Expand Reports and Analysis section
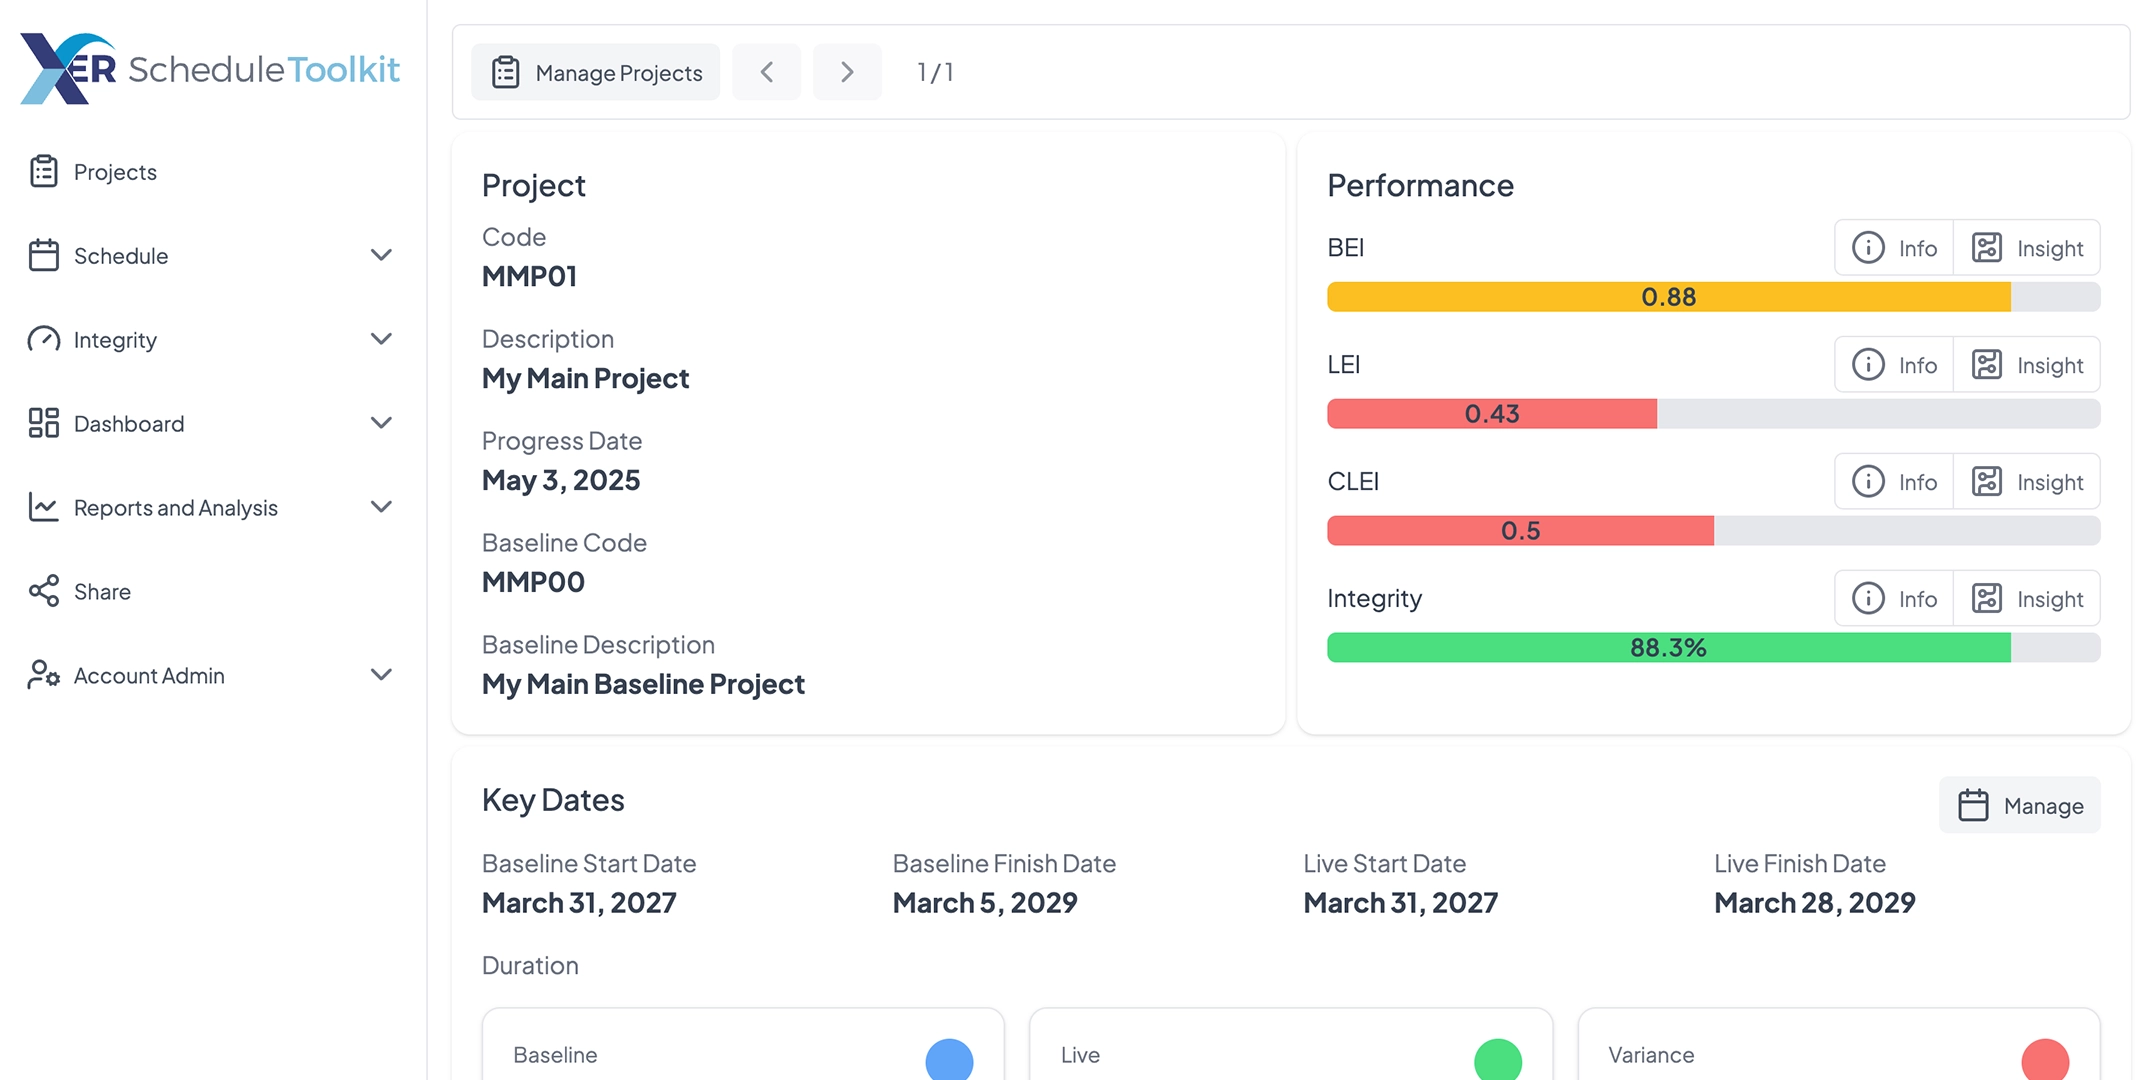This screenshot has width=2151, height=1080. click(x=381, y=507)
